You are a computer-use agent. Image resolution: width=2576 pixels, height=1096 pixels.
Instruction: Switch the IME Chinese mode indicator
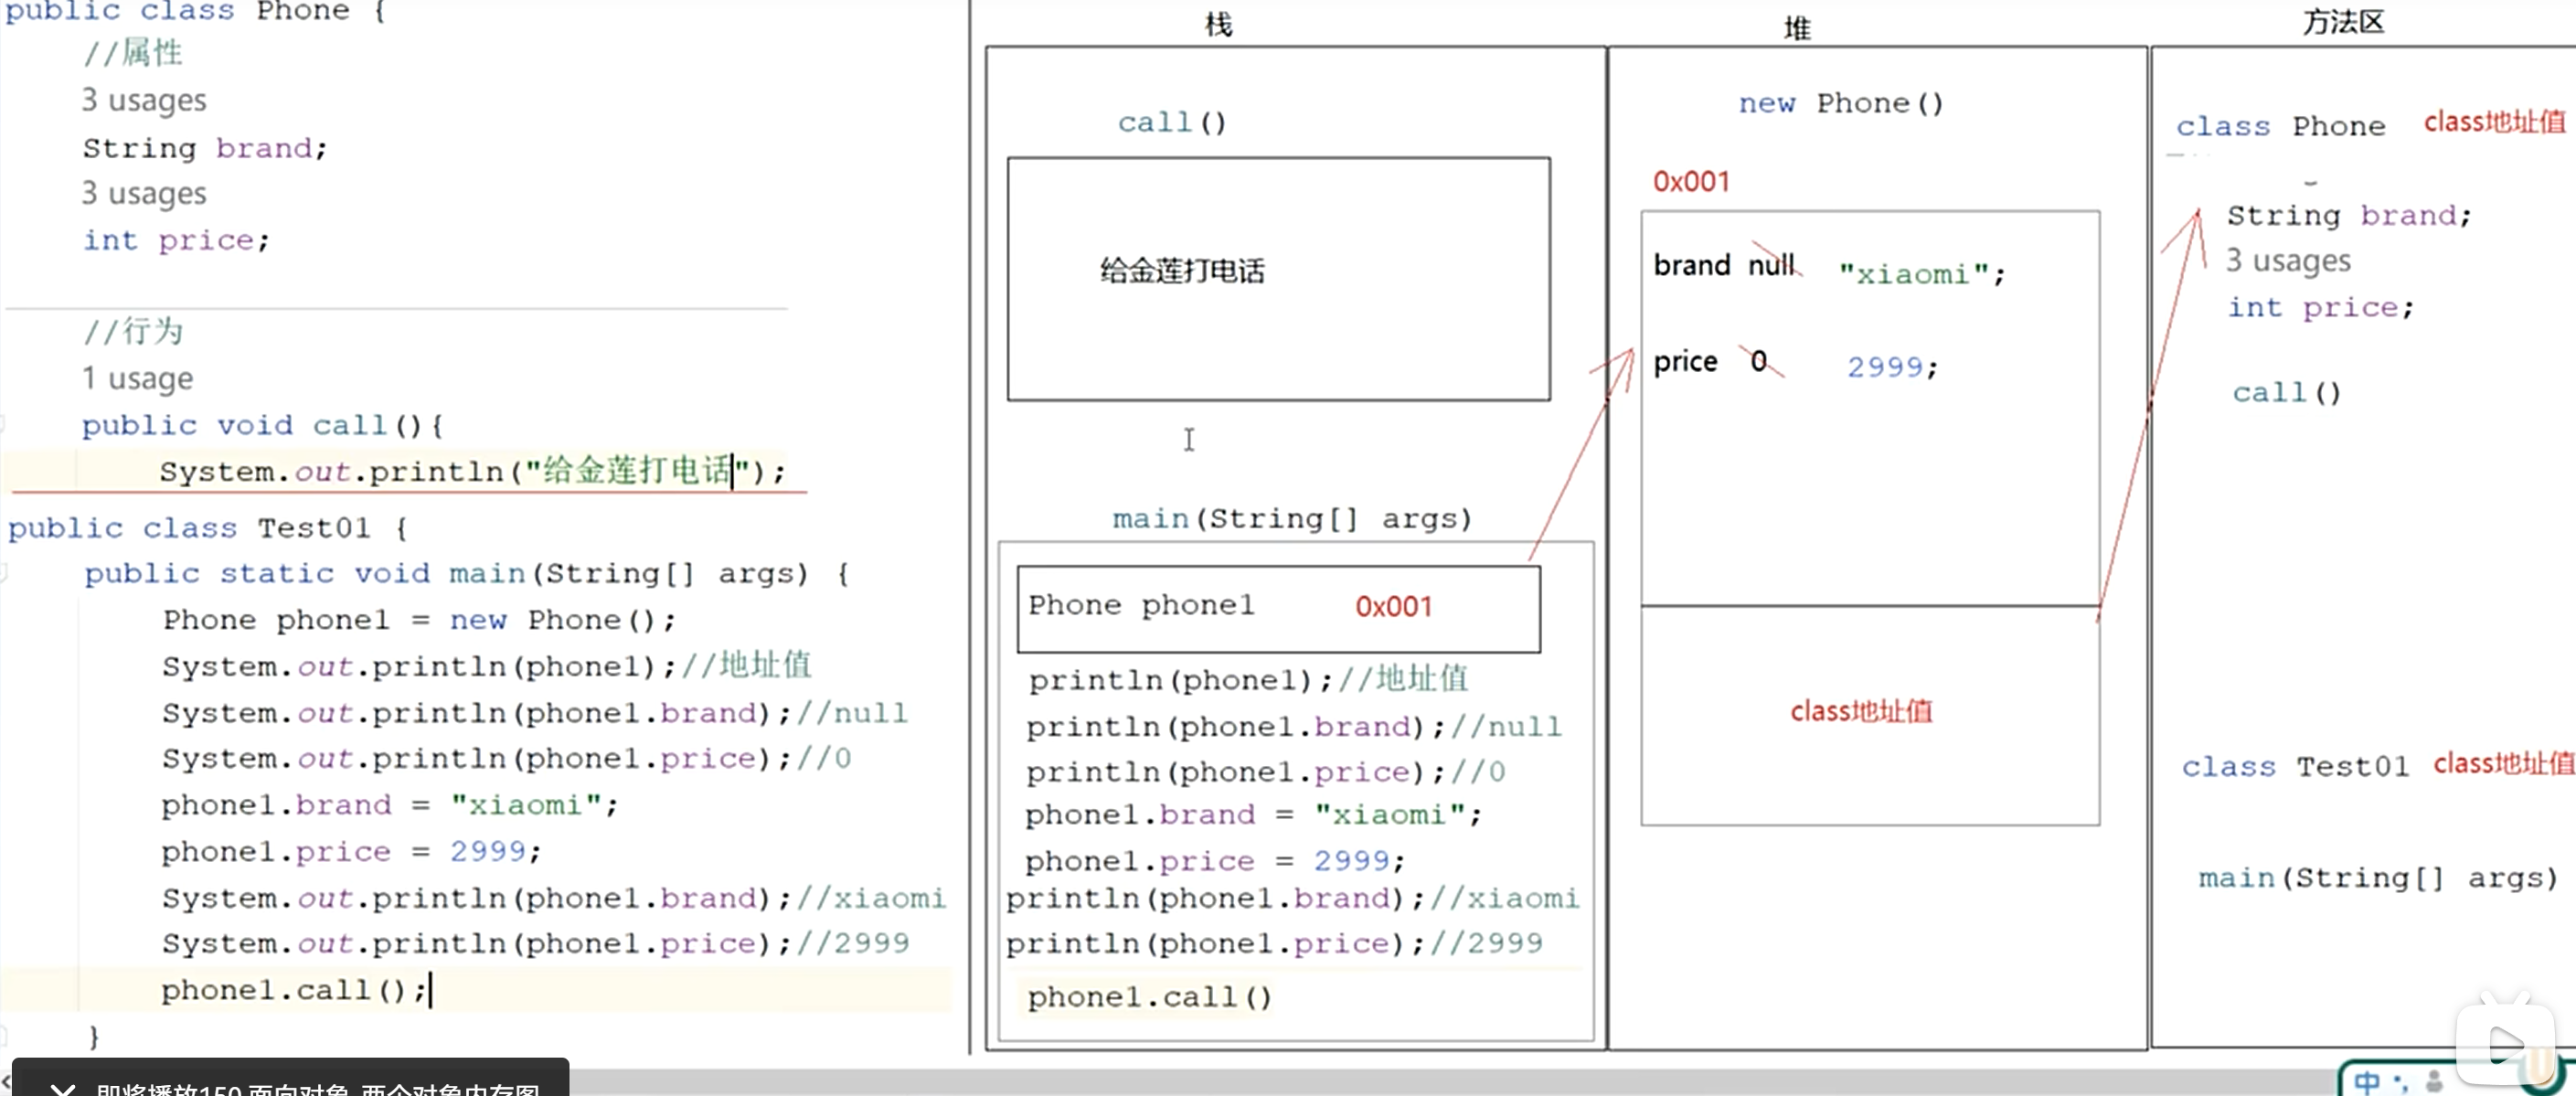[x=2367, y=1082]
